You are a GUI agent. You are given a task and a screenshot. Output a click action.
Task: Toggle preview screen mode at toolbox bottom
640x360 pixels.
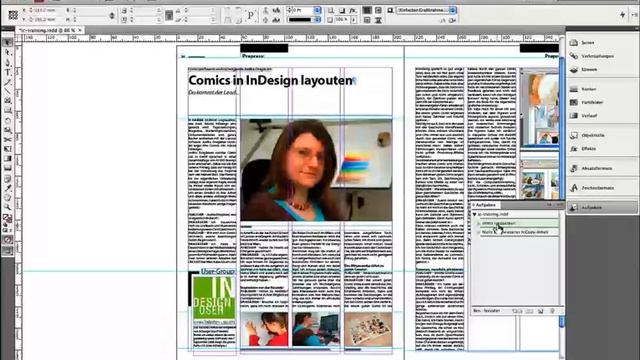(x=7, y=251)
